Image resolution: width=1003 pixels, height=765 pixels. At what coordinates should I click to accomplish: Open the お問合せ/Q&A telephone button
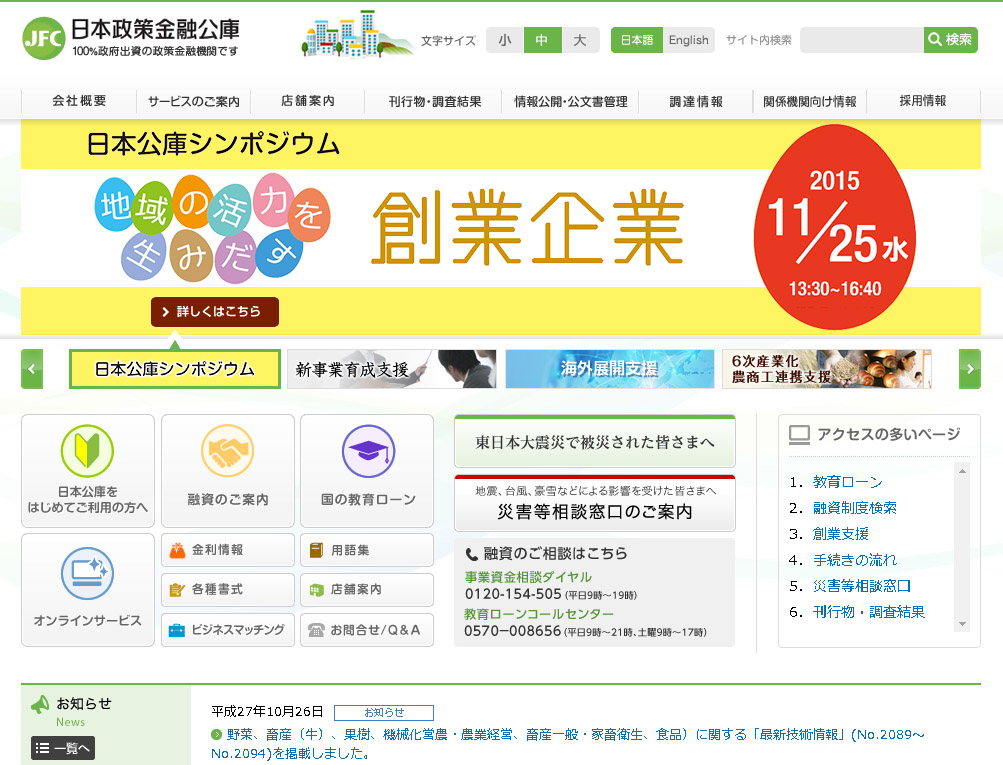tap(367, 630)
